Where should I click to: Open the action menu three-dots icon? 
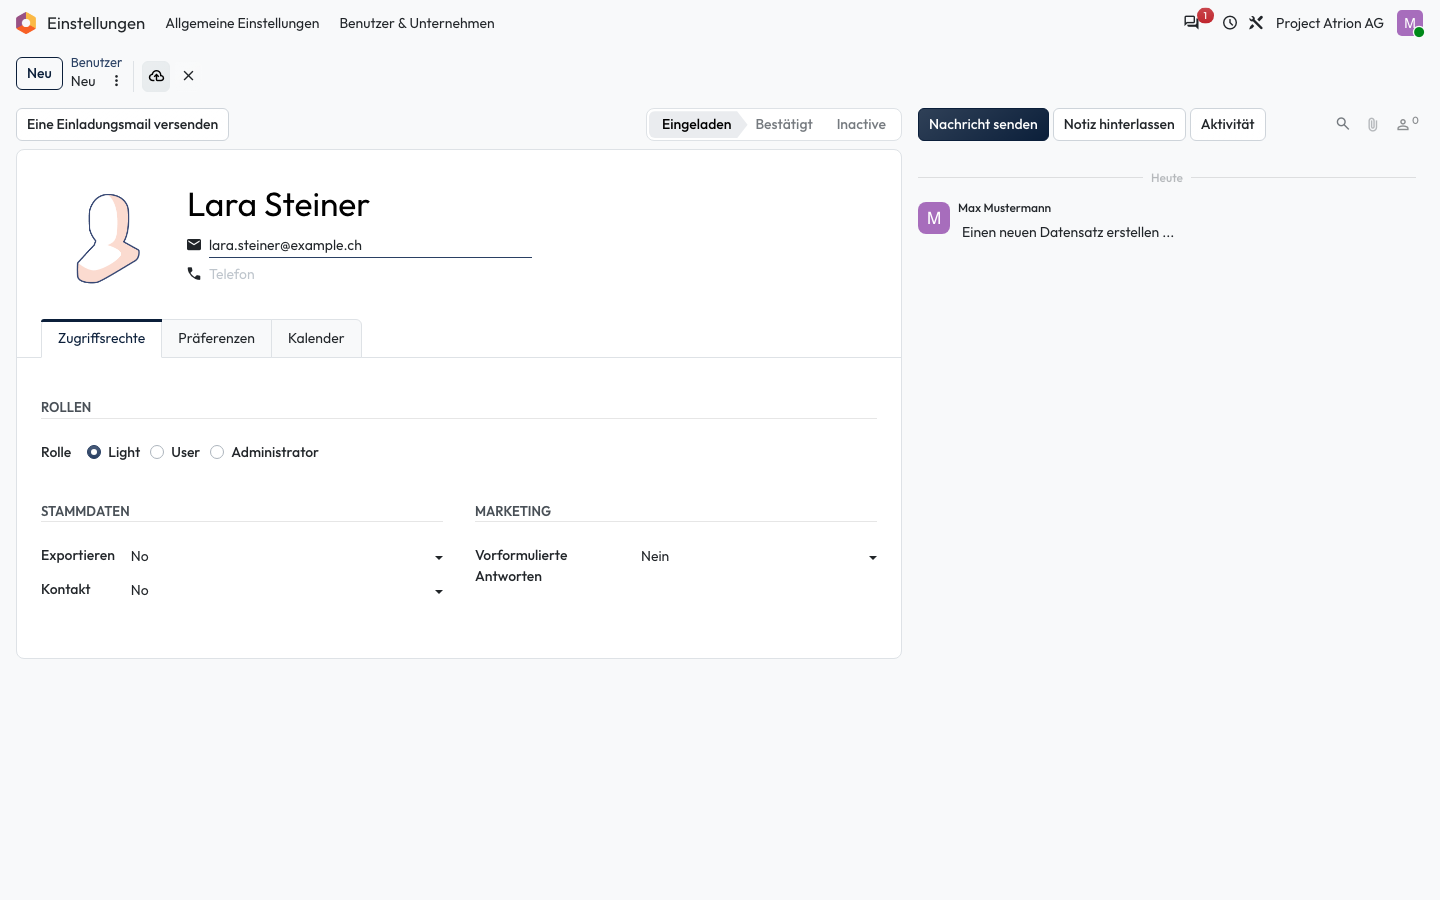(x=116, y=81)
